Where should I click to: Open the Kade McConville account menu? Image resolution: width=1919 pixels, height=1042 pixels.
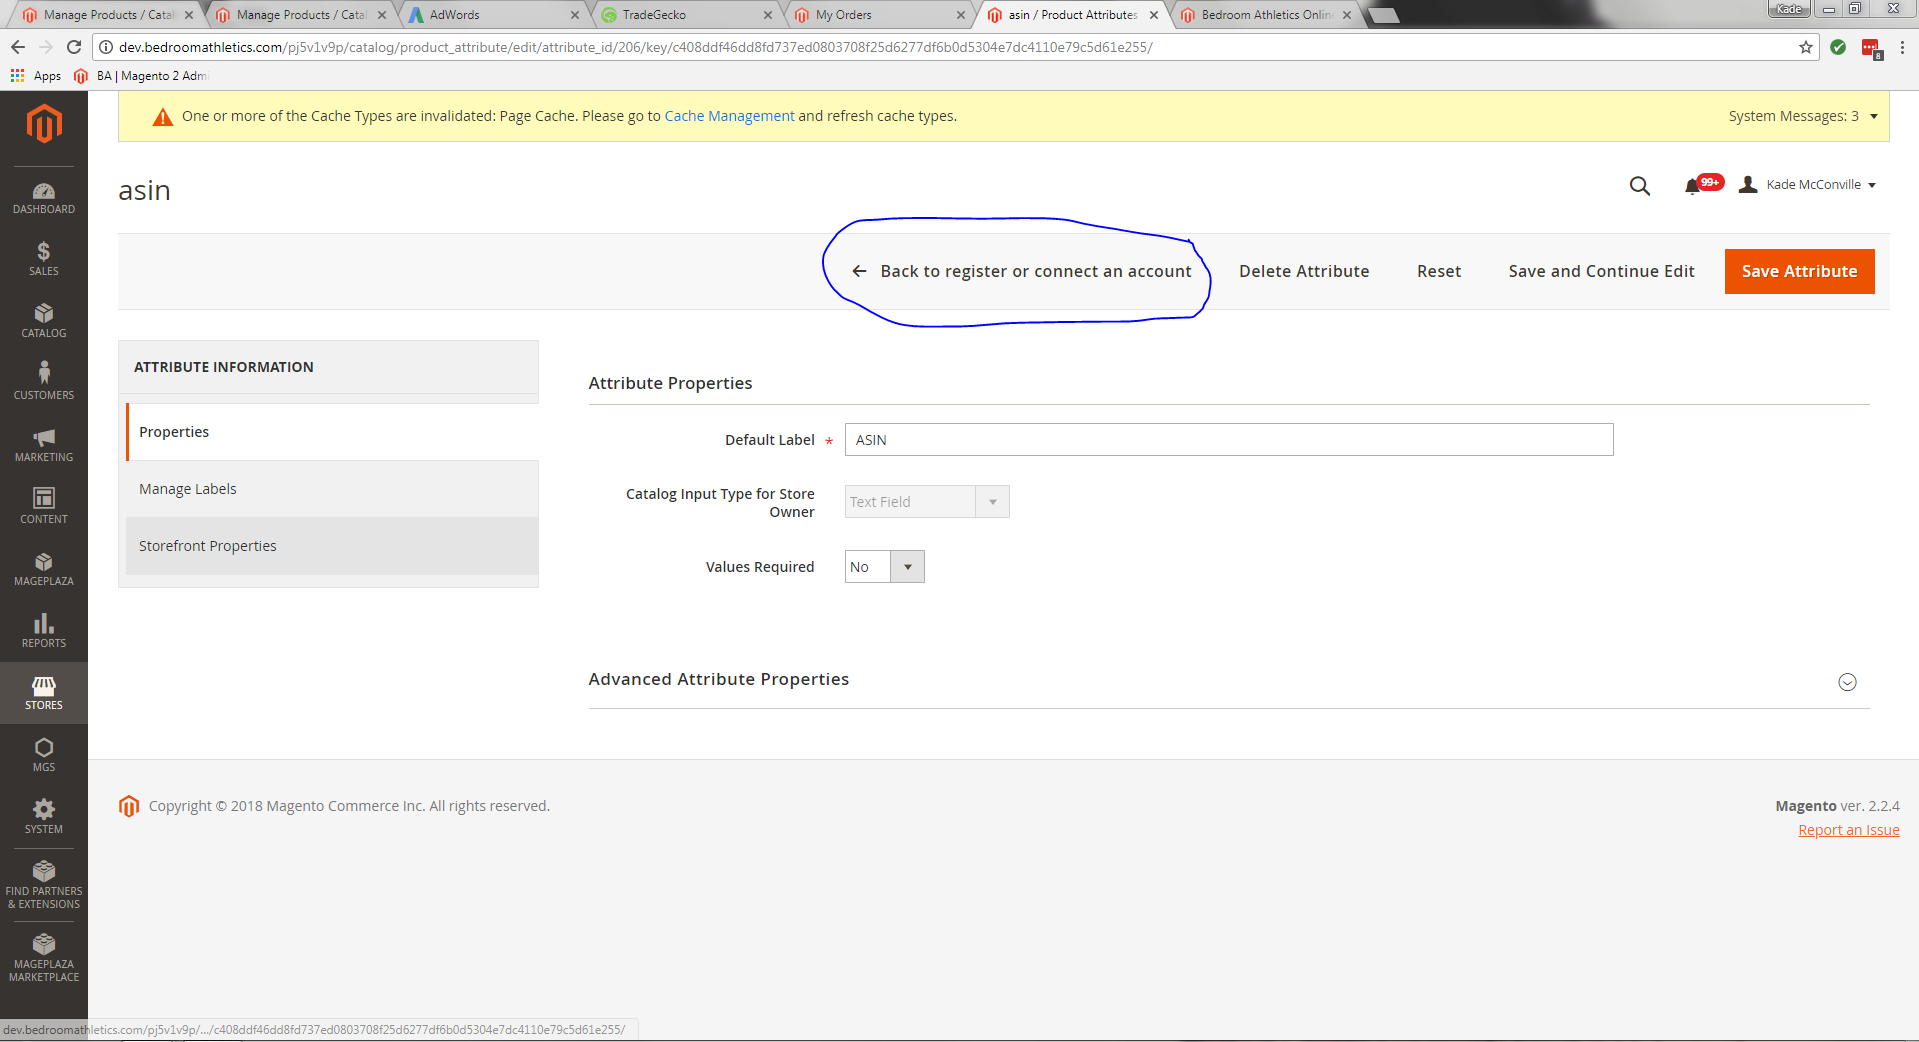click(x=1810, y=185)
